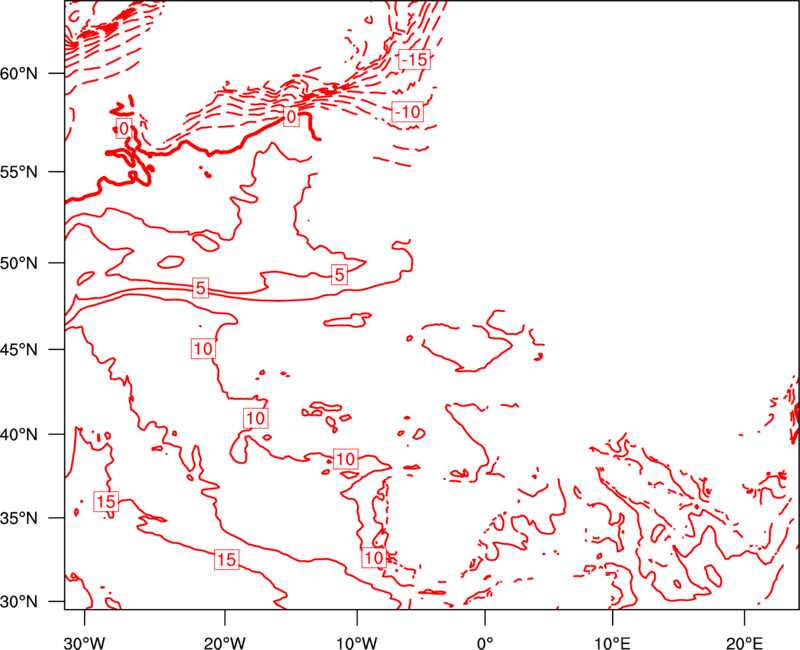Click the 30°W longitude axis label
The width and height of the screenshot is (800, 650).
pos(85,643)
